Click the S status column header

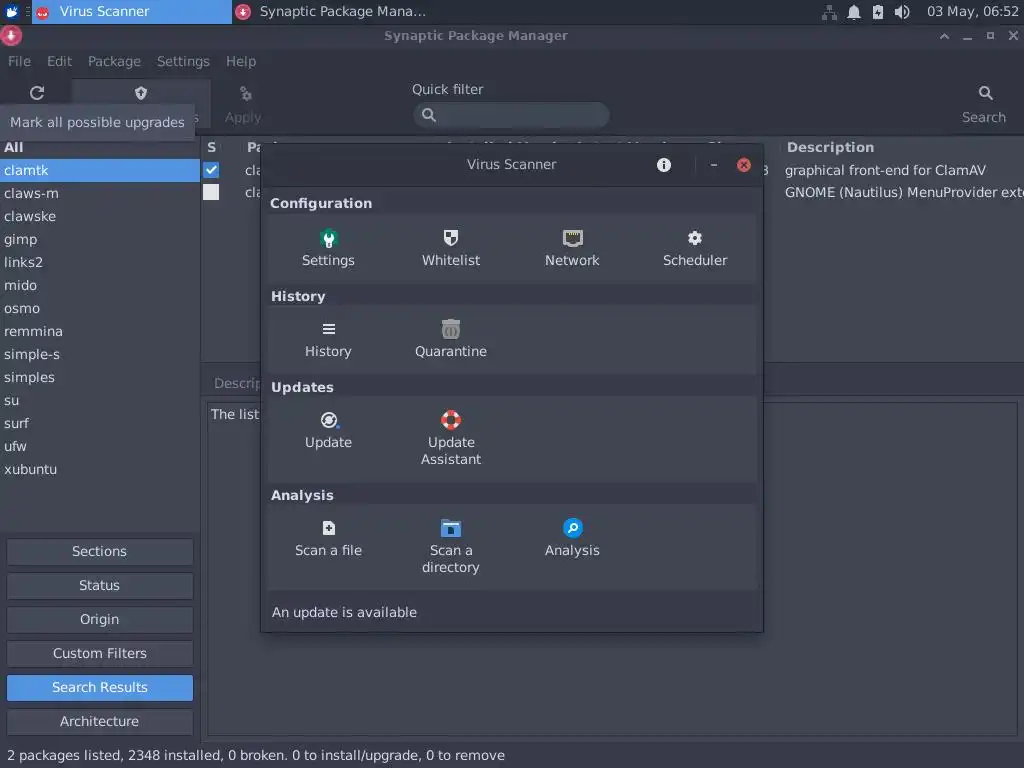(x=212, y=148)
